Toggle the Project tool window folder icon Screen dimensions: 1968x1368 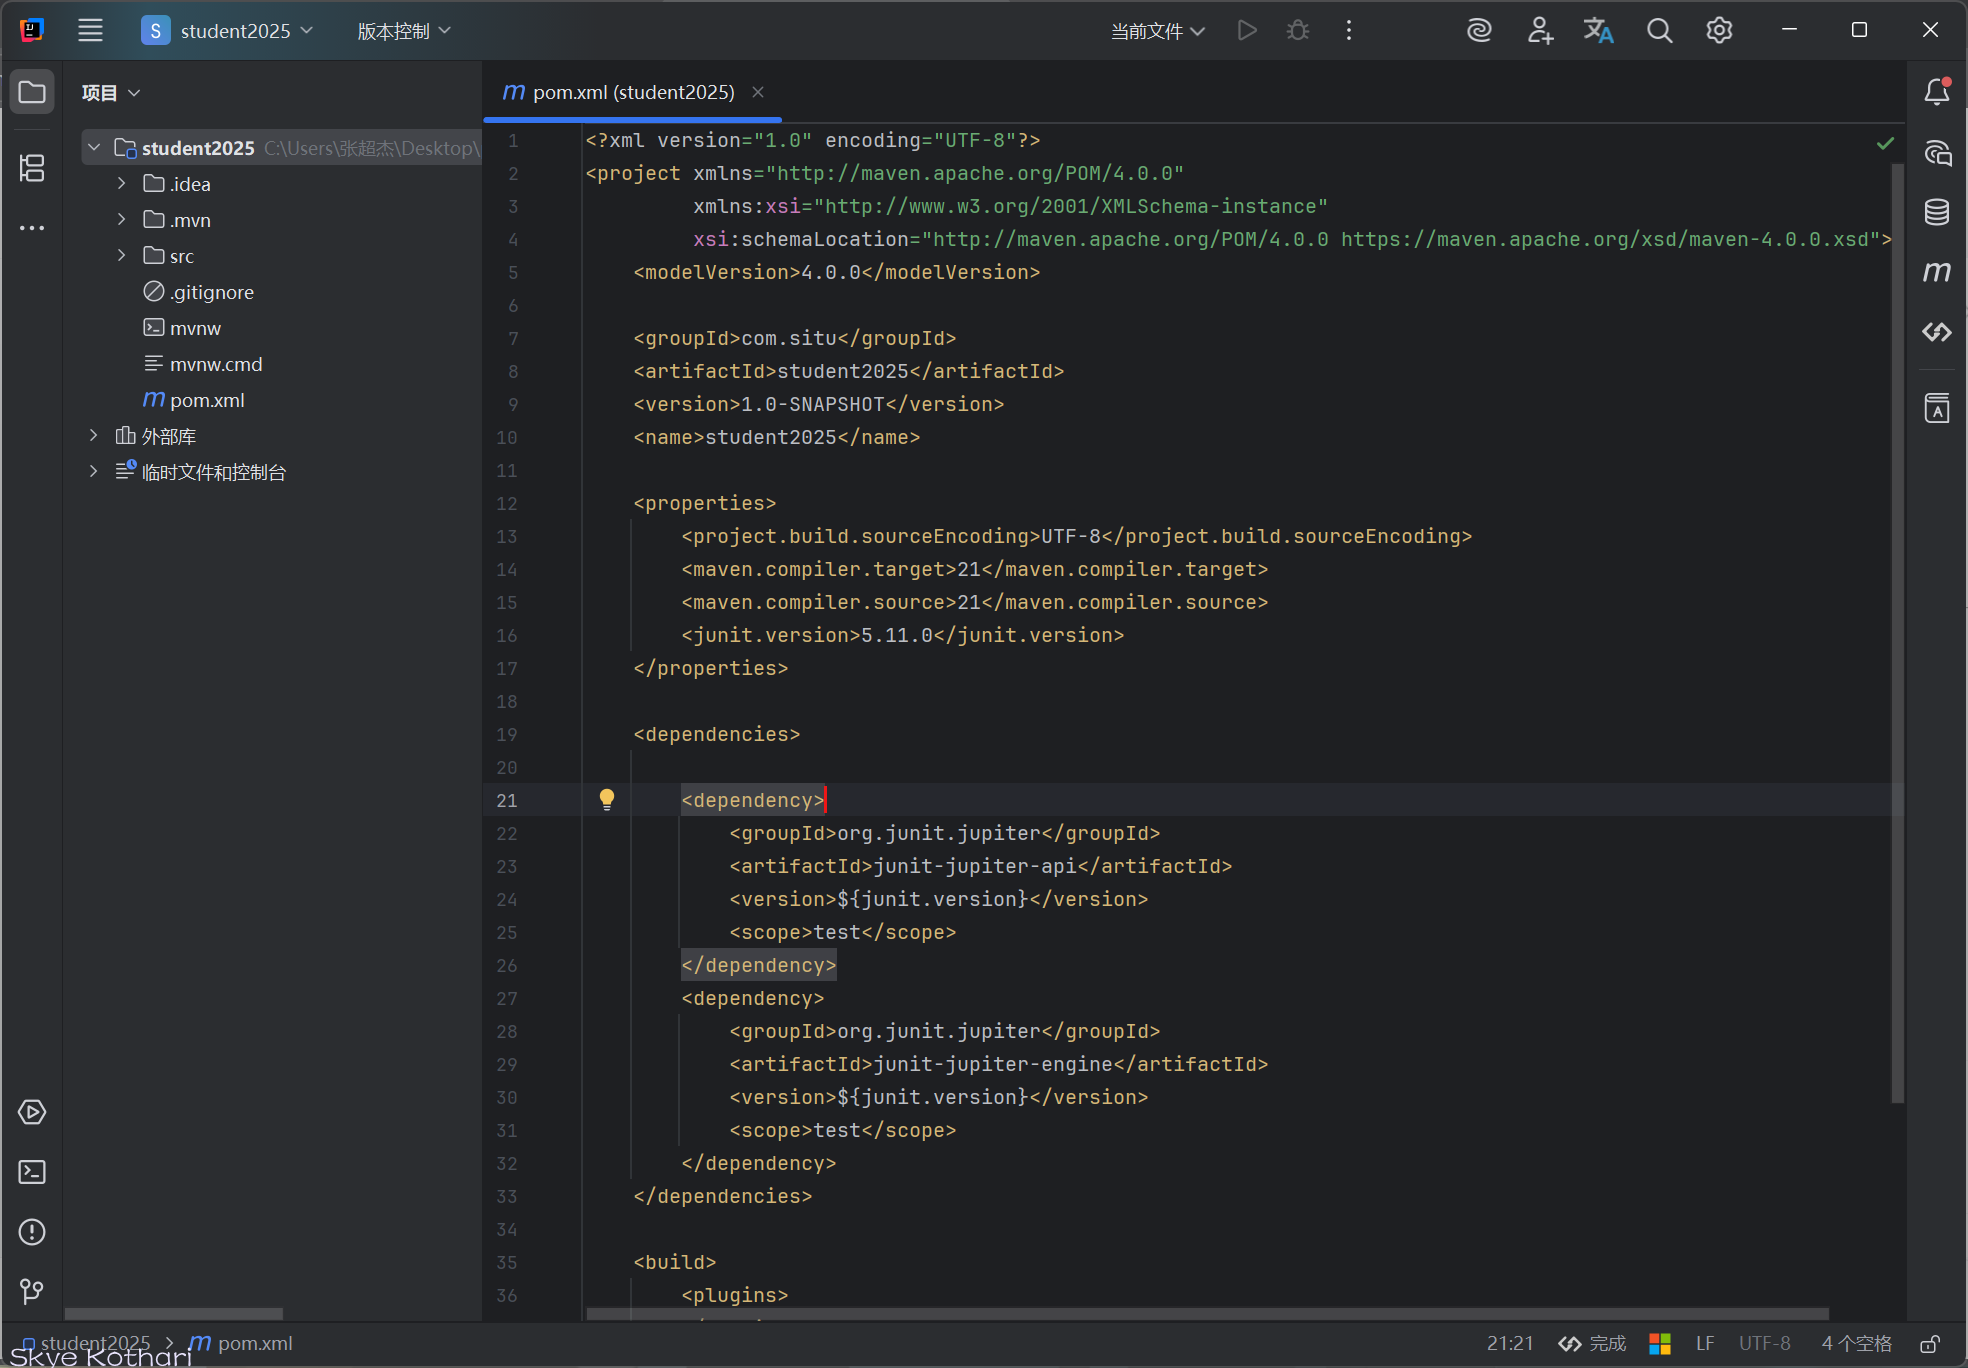click(32, 93)
